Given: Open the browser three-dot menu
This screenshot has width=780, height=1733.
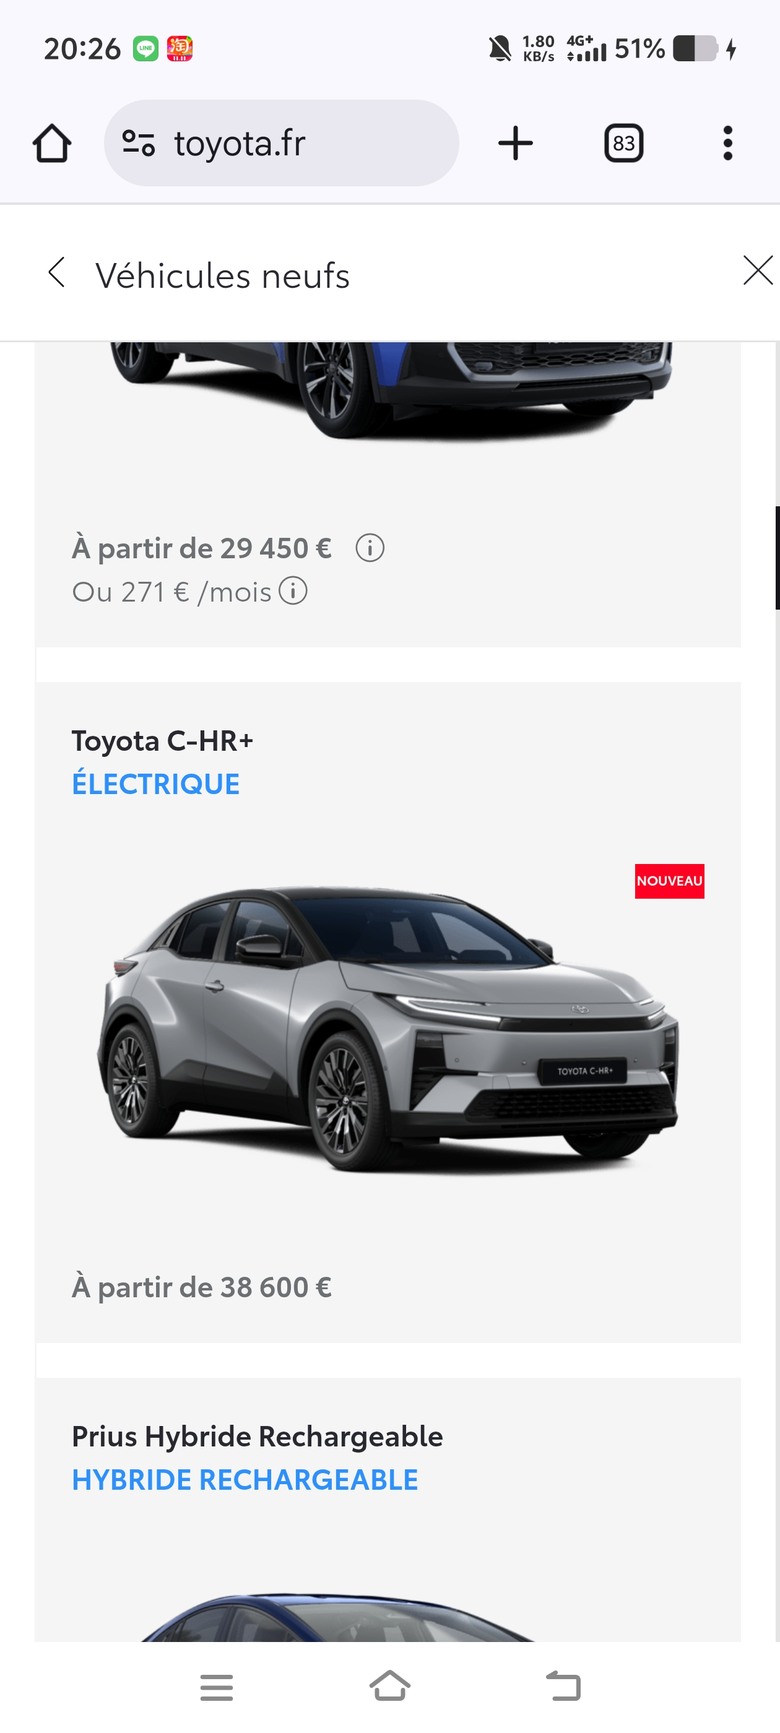Looking at the screenshot, I should 728,143.
